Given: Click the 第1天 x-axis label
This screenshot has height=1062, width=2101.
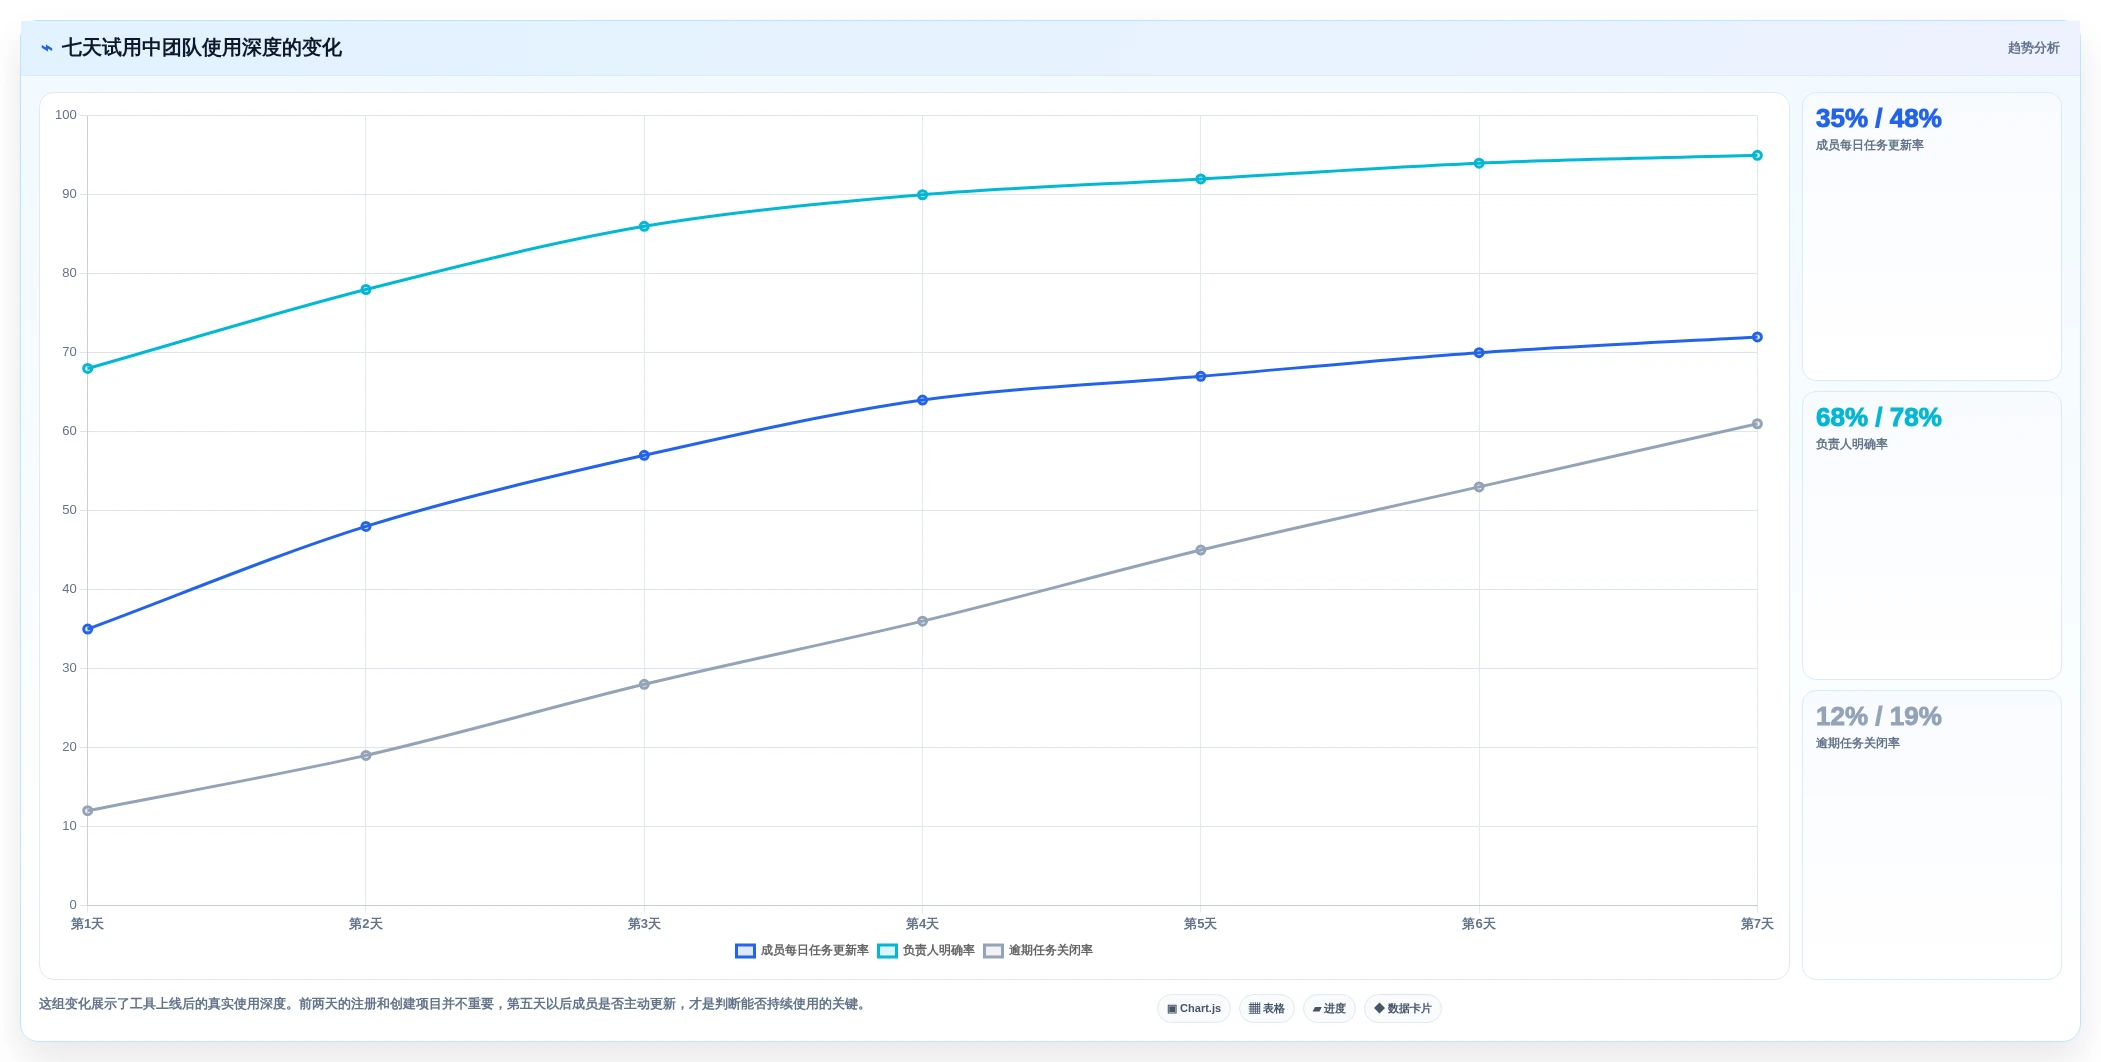Looking at the screenshot, I should (88, 924).
